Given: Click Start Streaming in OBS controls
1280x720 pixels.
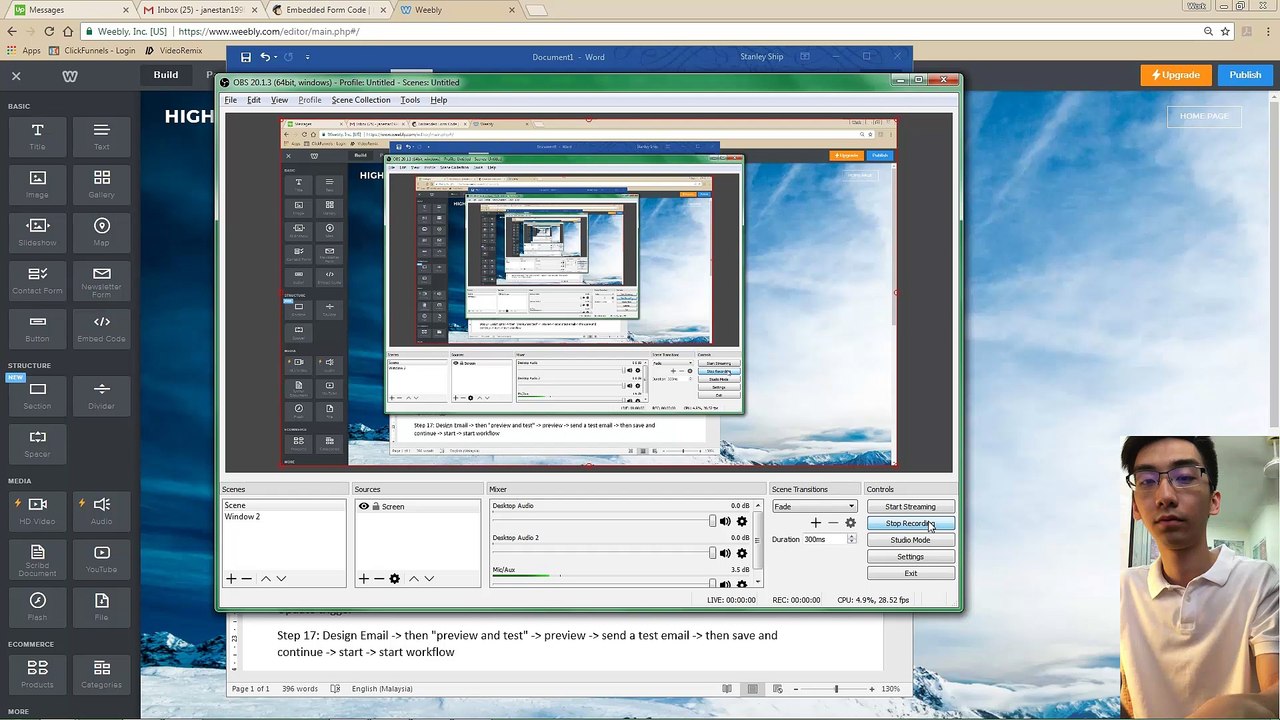Looking at the screenshot, I should point(910,507).
